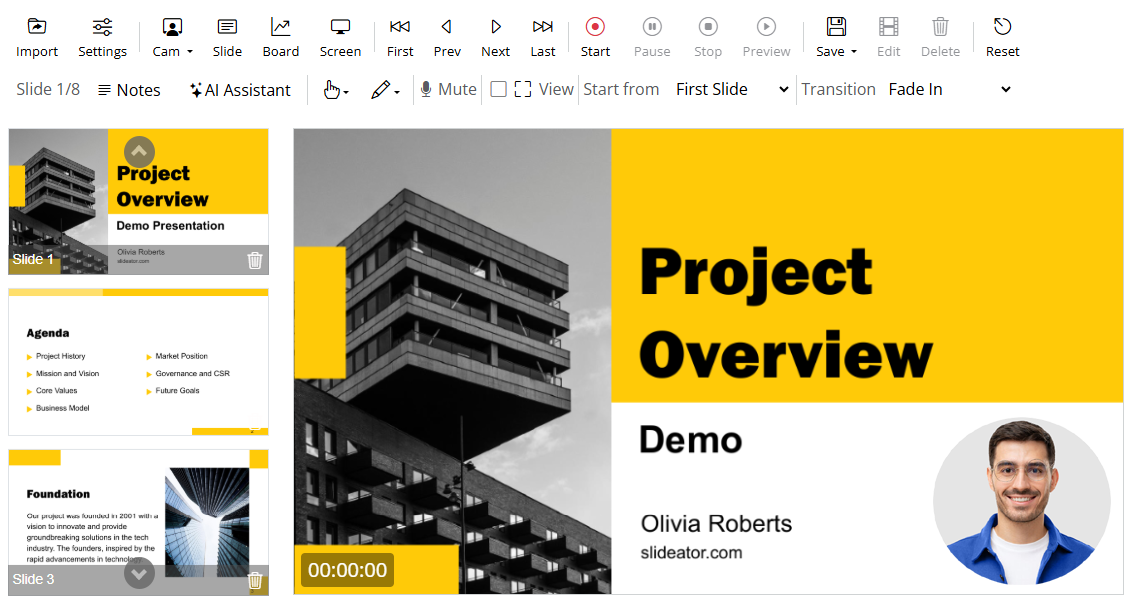Select Slide recording mode

[227, 38]
